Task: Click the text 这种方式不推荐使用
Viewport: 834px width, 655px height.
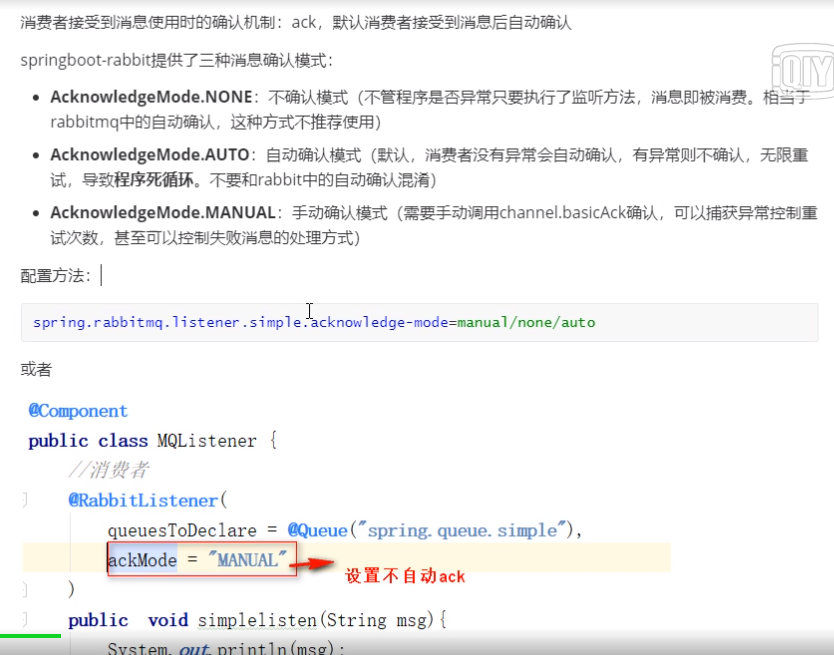Action: click(x=302, y=123)
